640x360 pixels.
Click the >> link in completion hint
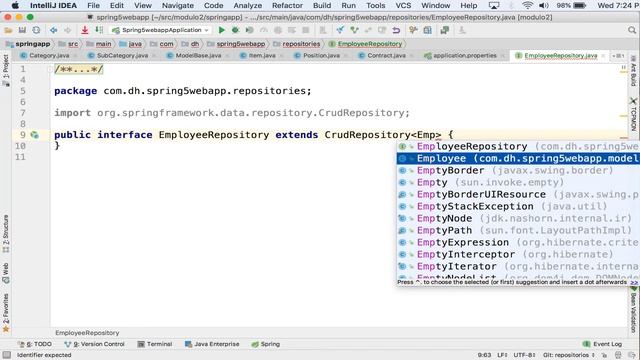point(634,282)
